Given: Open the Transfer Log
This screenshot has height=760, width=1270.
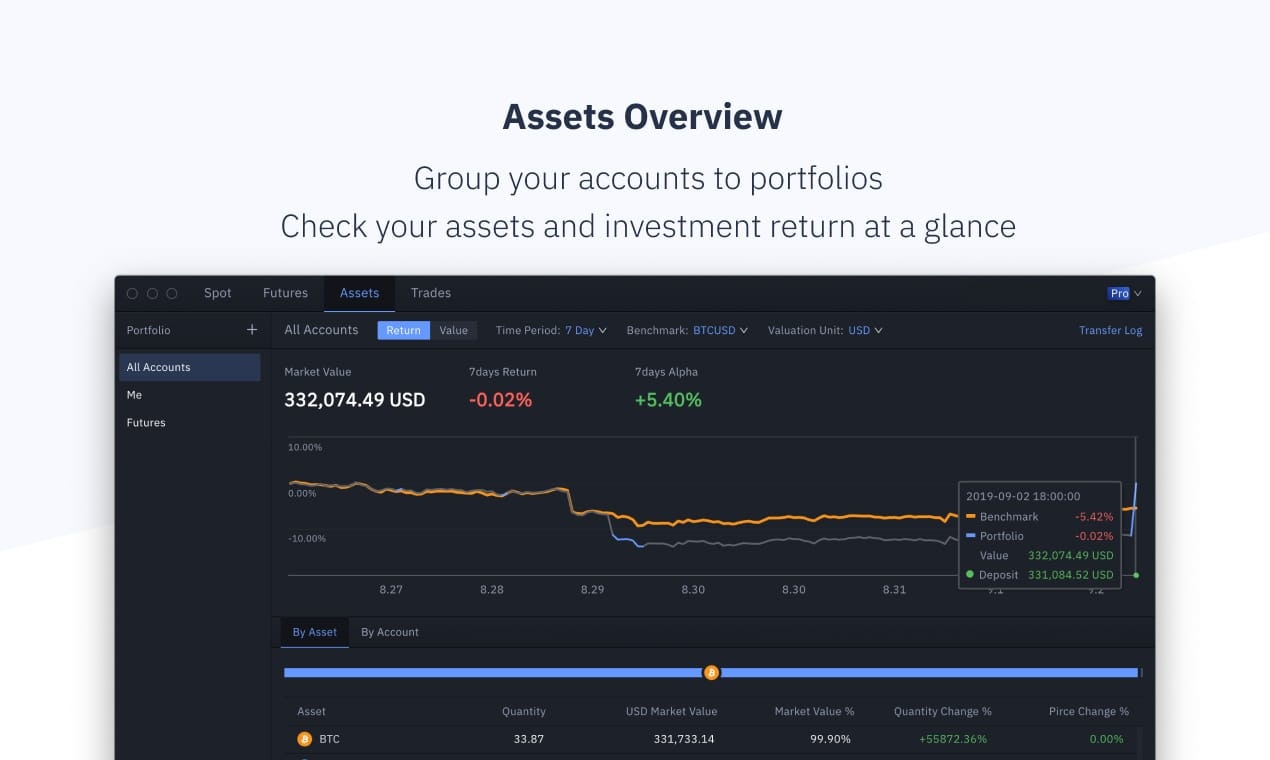Looking at the screenshot, I should point(1110,329).
